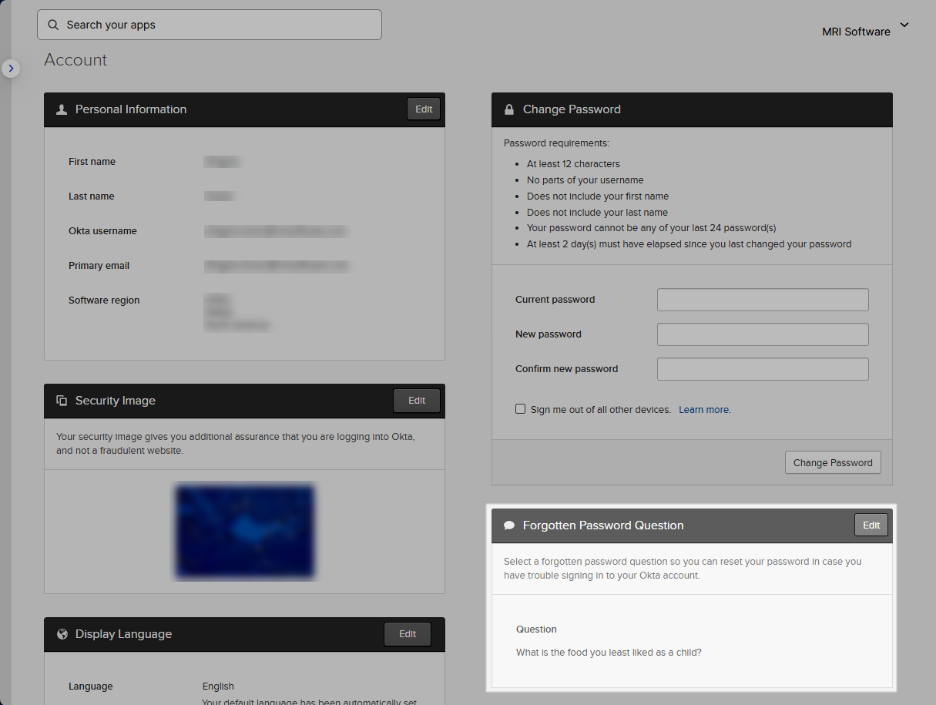Click the 'Password requirements:' text

pyautogui.click(x=556, y=143)
